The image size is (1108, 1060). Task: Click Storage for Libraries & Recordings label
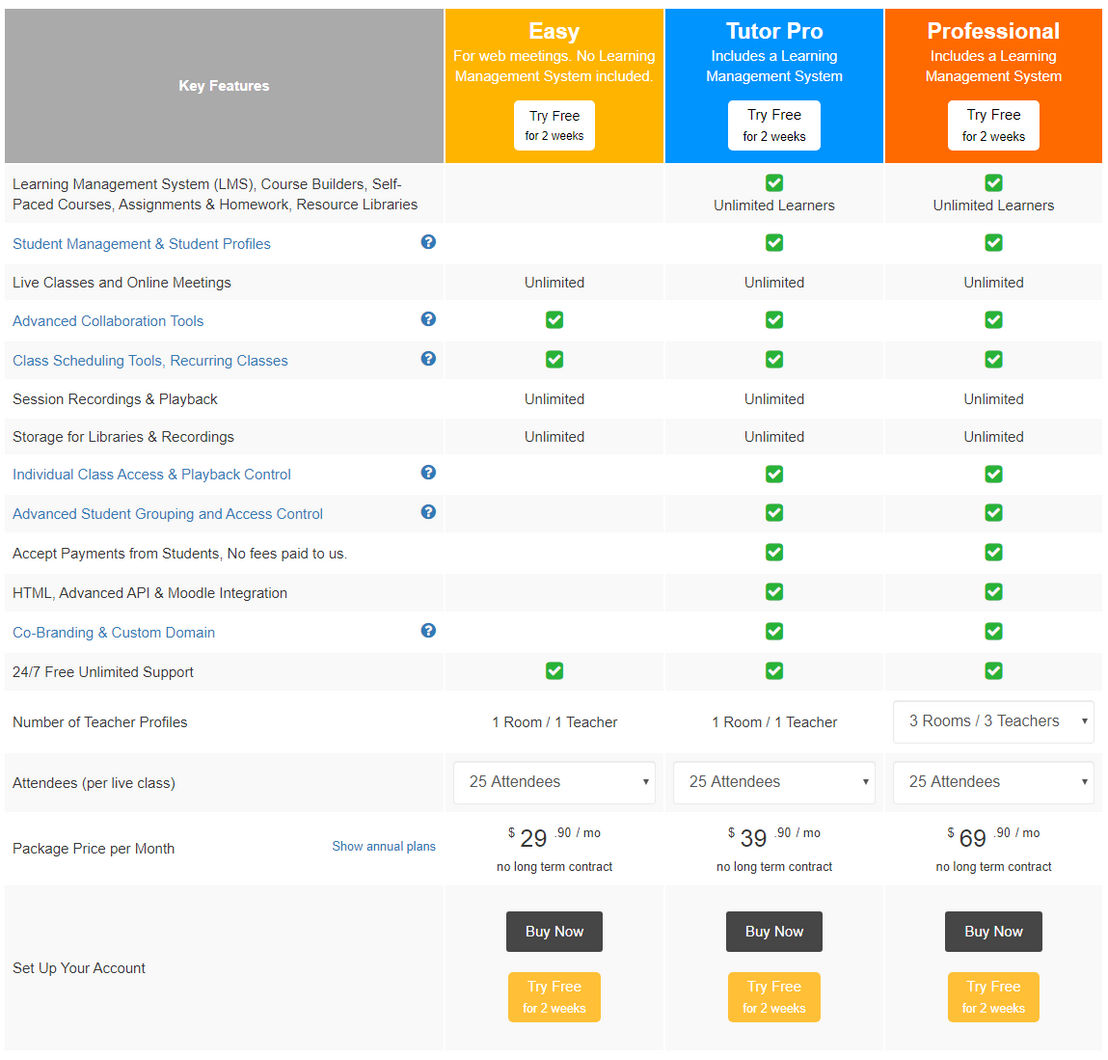pos(123,437)
